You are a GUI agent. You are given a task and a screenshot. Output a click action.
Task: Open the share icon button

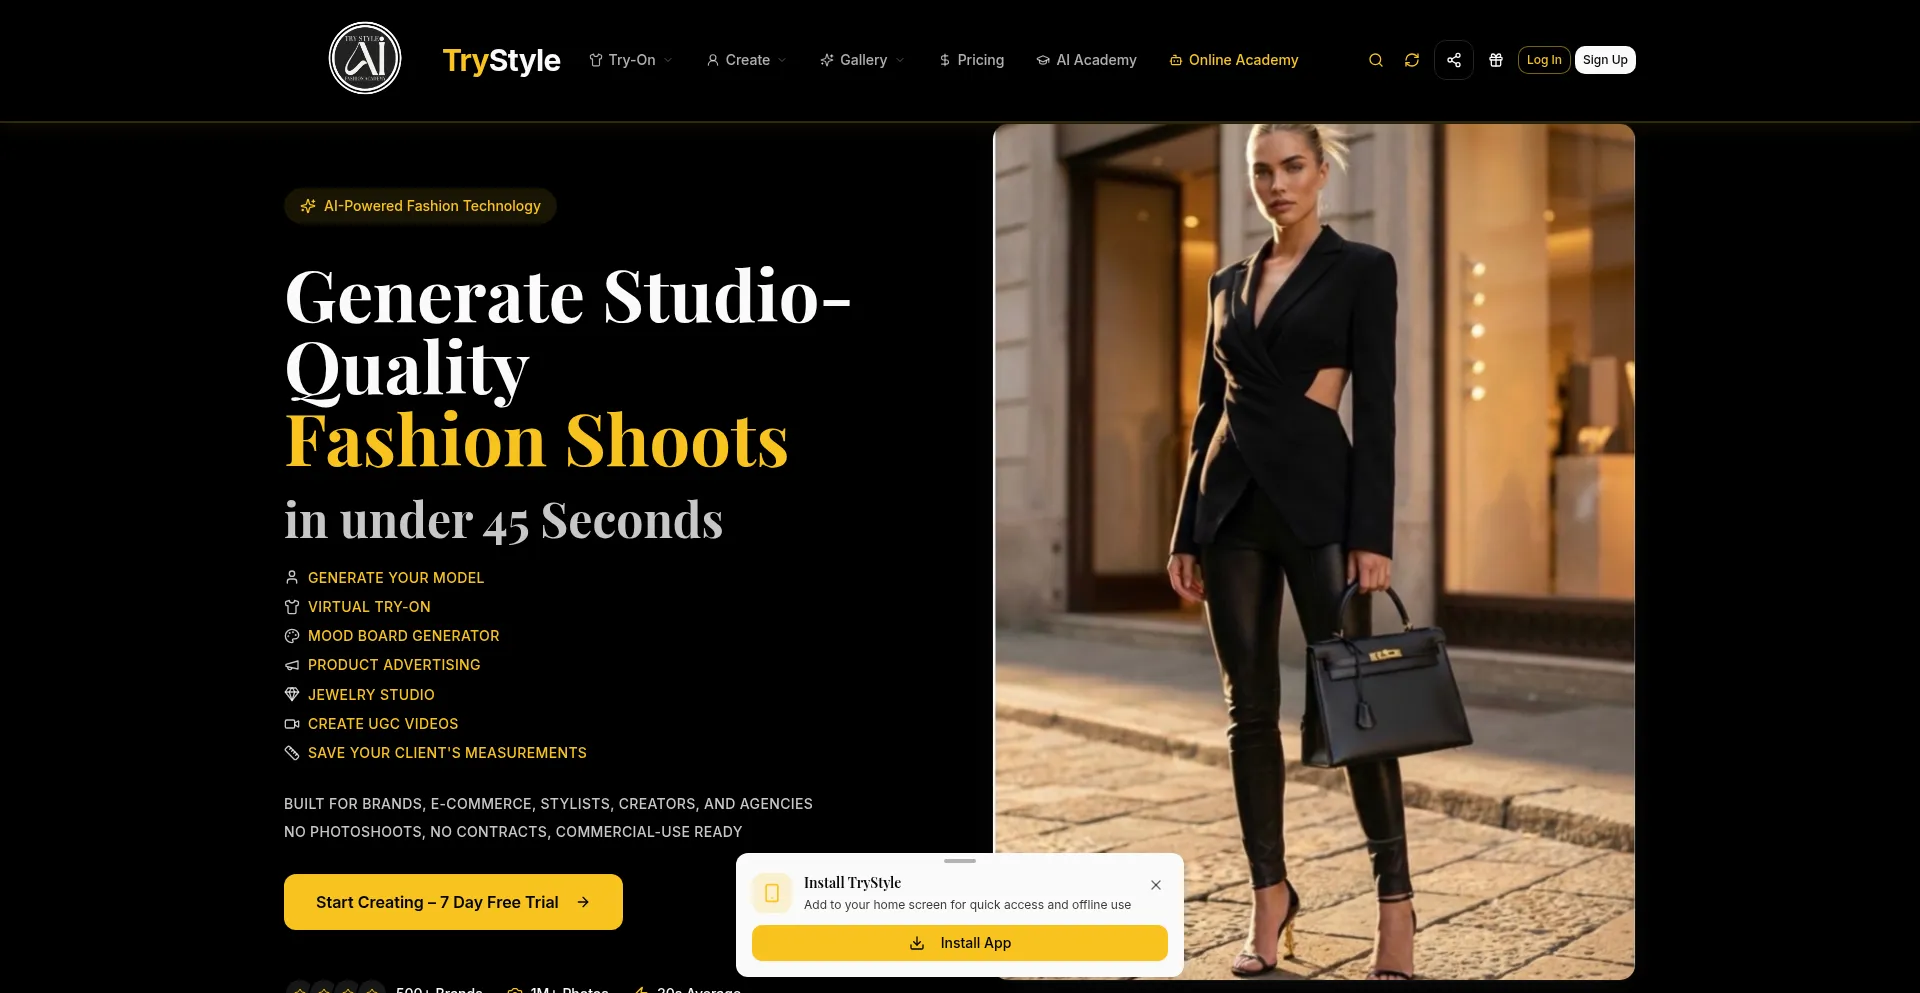1454,60
